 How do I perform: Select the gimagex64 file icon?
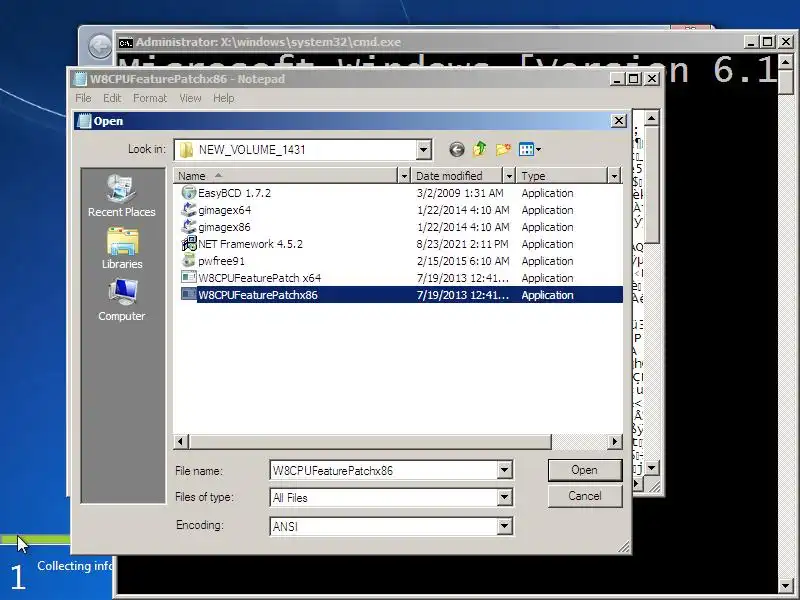(189, 210)
